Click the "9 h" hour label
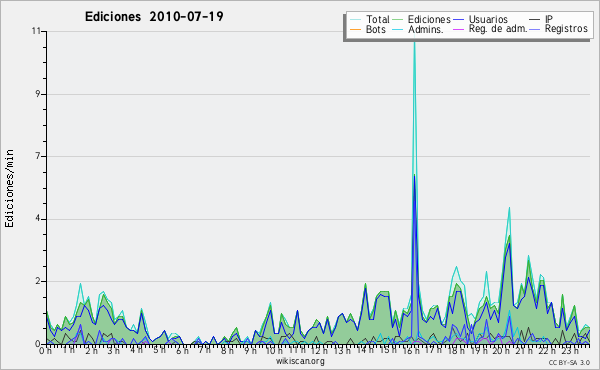The height and width of the screenshot is (370, 600). point(250,350)
